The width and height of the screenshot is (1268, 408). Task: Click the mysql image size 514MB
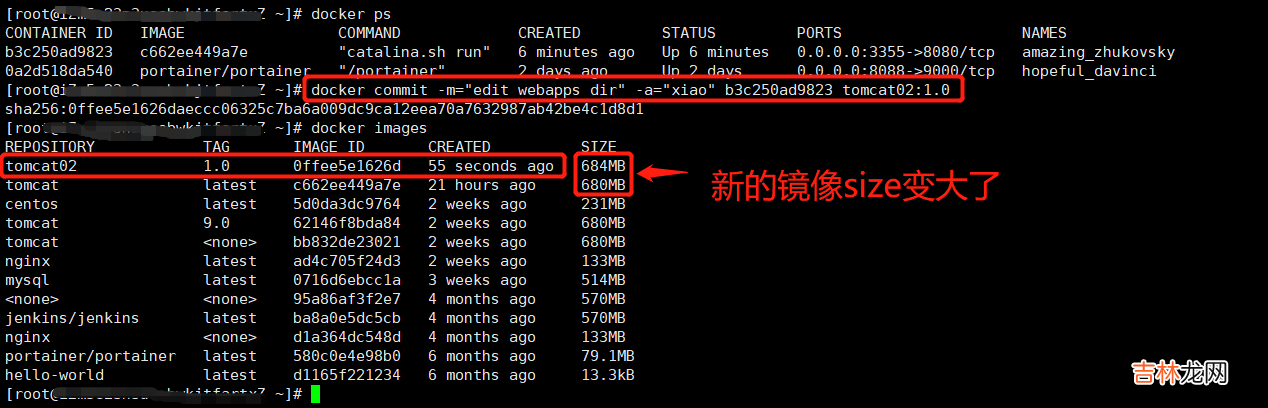point(603,280)
